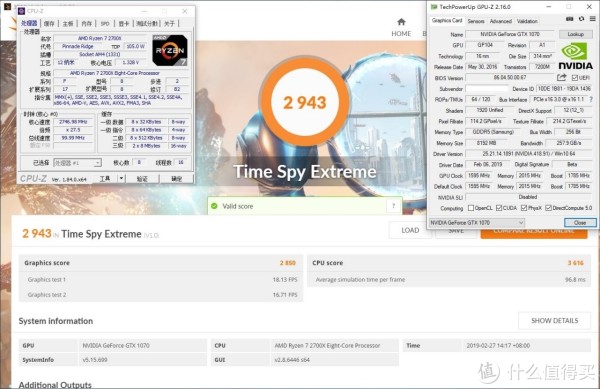Image resolution: width=600 pixels, height=389 pixels.
Task: Open the GPU-Z hamburger menu
Action: click(592, 19)
